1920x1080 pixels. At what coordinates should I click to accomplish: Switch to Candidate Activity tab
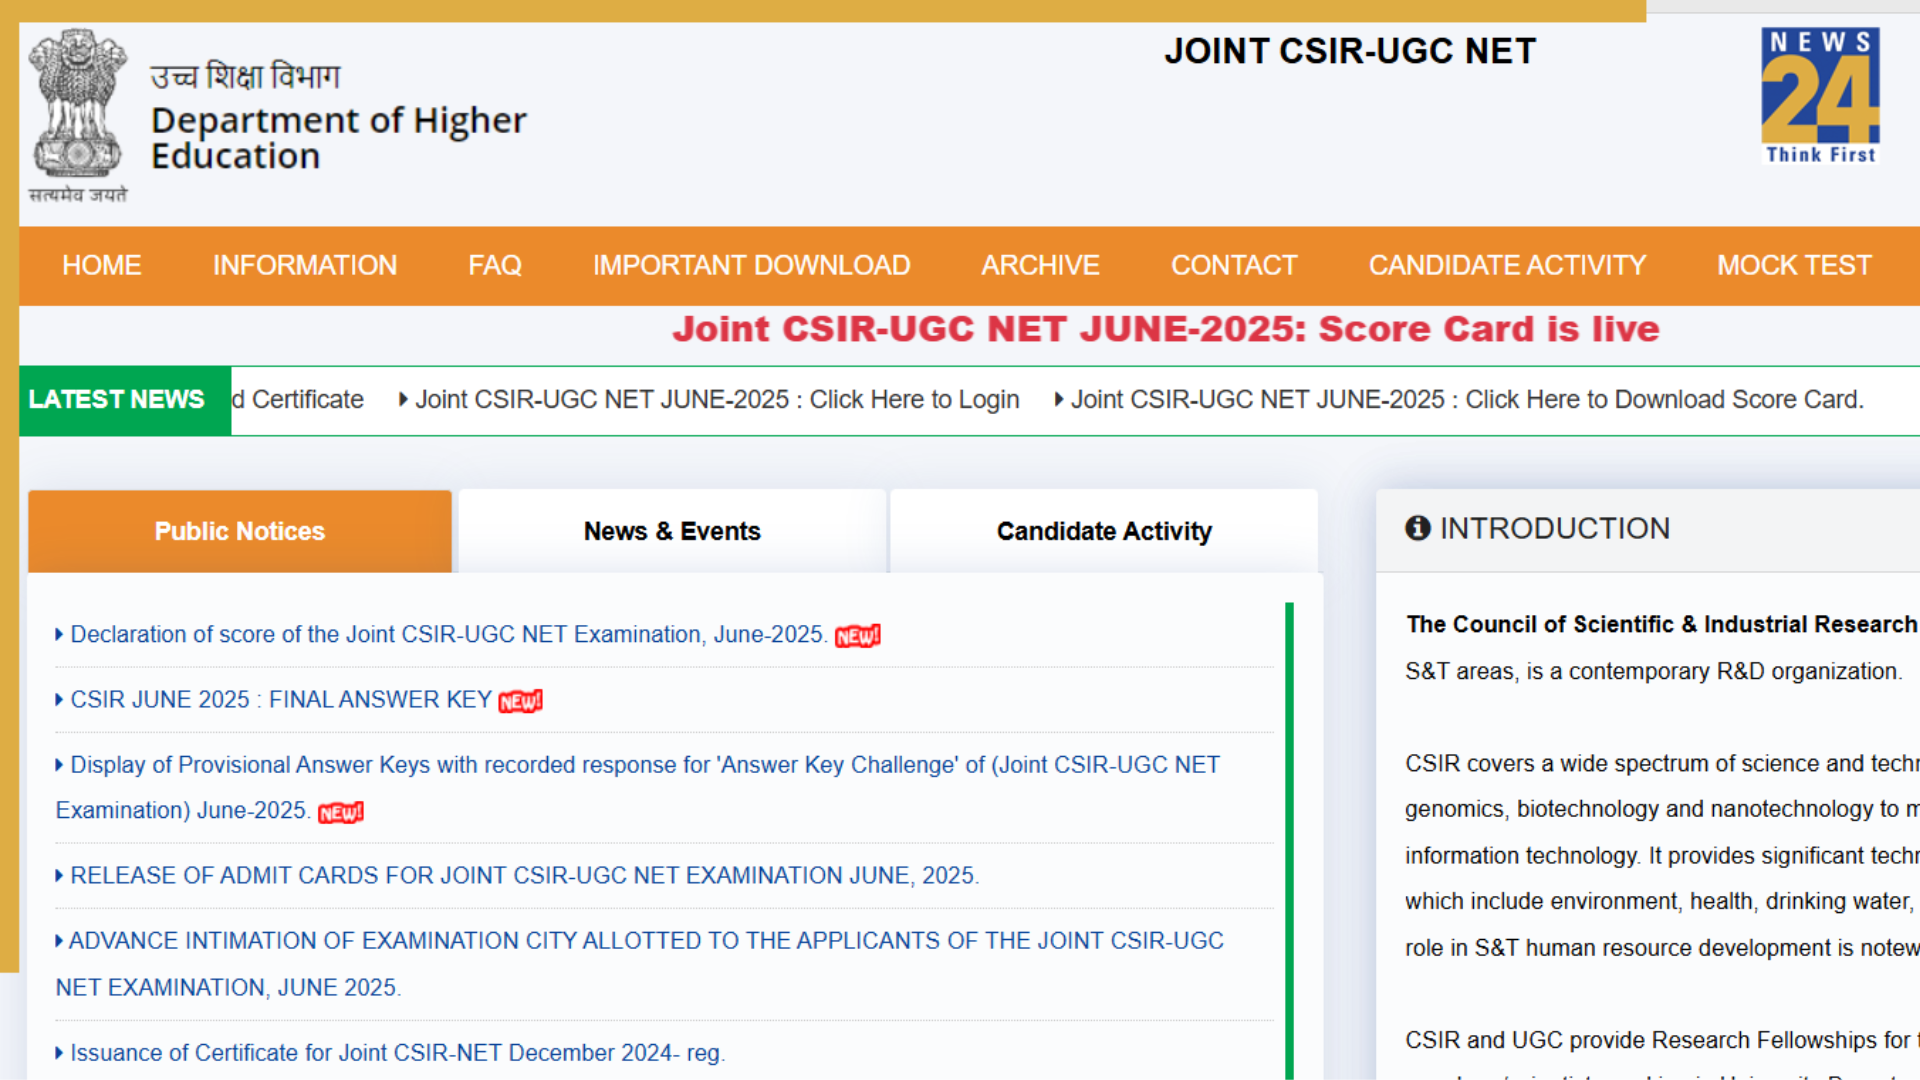coord(1104,531)
